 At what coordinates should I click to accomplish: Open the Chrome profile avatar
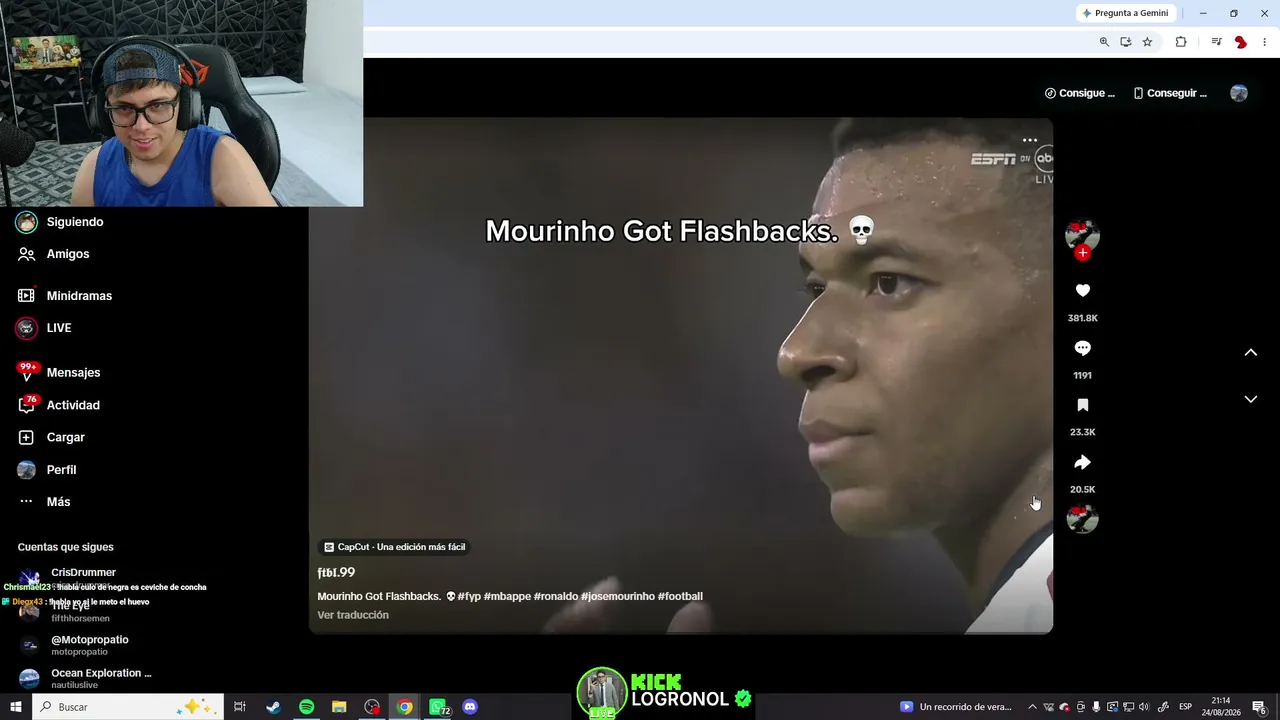pyautogui.click(x=1241, y=42)
